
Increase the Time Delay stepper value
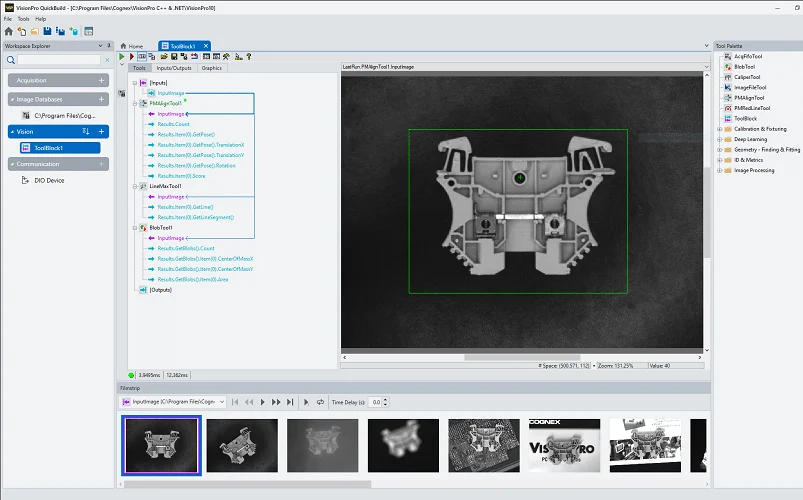[x=387, y=399]
